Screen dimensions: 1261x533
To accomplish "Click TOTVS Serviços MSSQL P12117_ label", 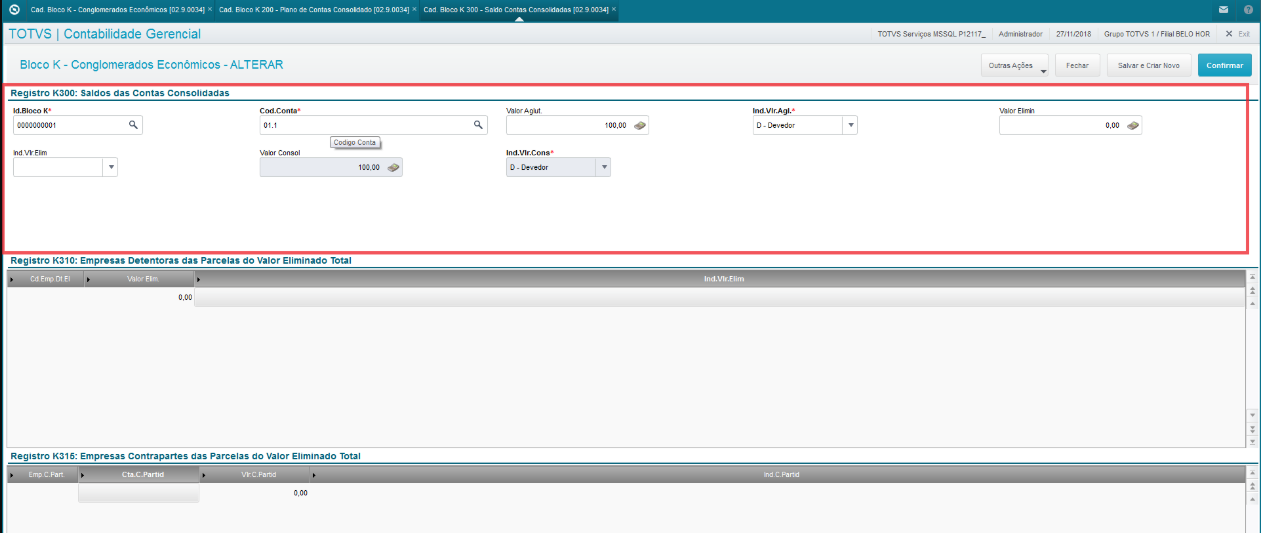I will (x=931, y=34).
